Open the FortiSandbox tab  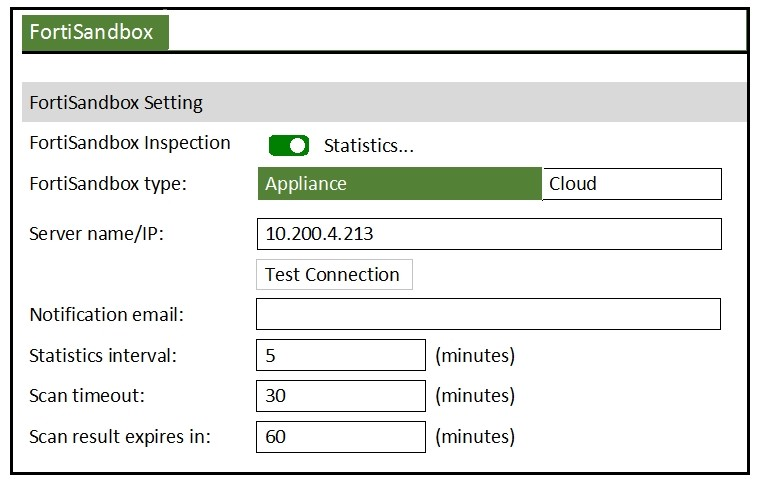pos(95,32)
